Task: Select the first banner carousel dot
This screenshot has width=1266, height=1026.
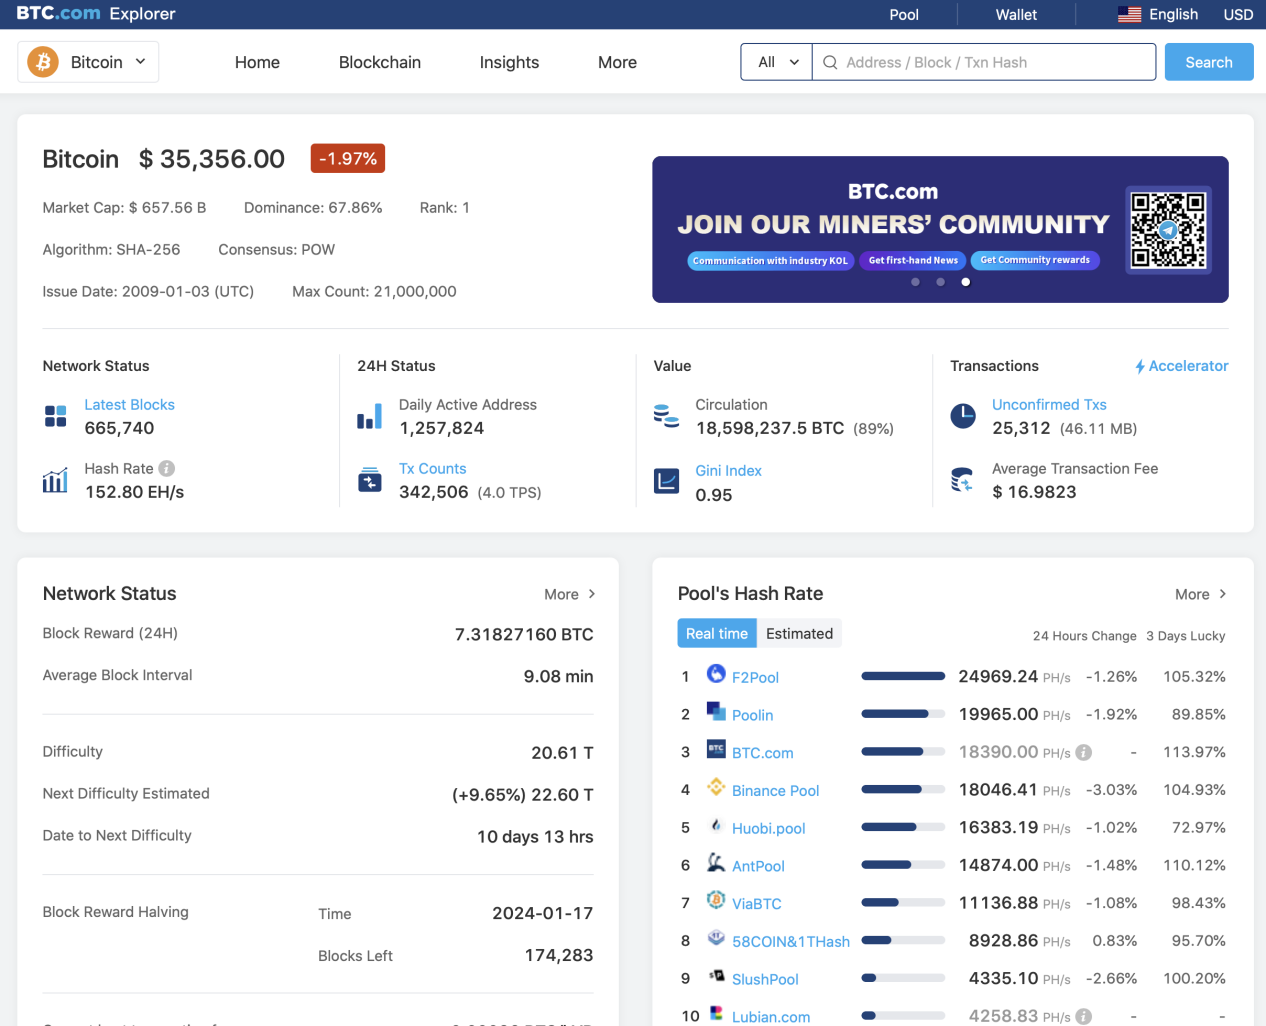Action: click(x=915, y=282)
